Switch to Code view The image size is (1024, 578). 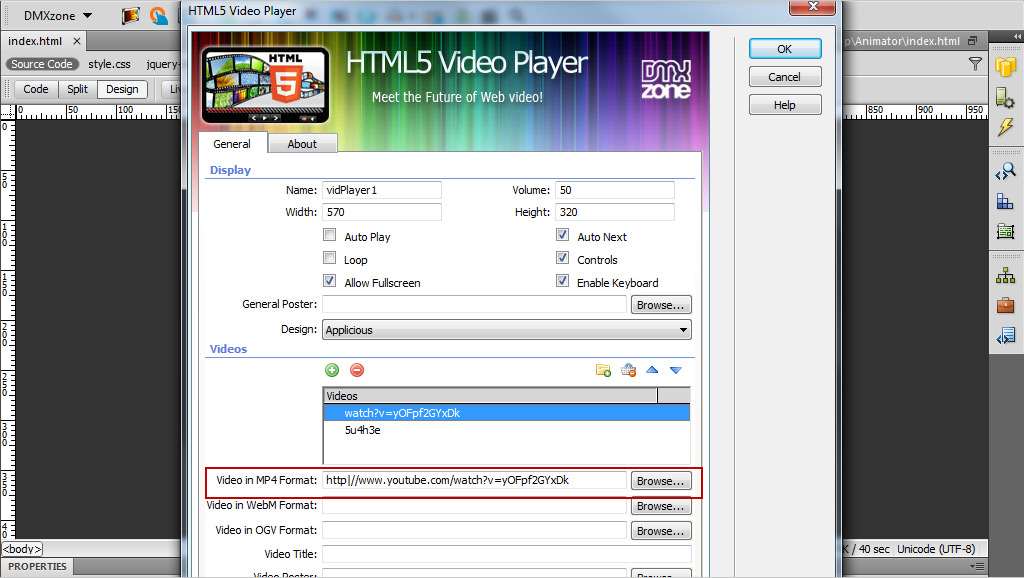(x=36, y=89)
